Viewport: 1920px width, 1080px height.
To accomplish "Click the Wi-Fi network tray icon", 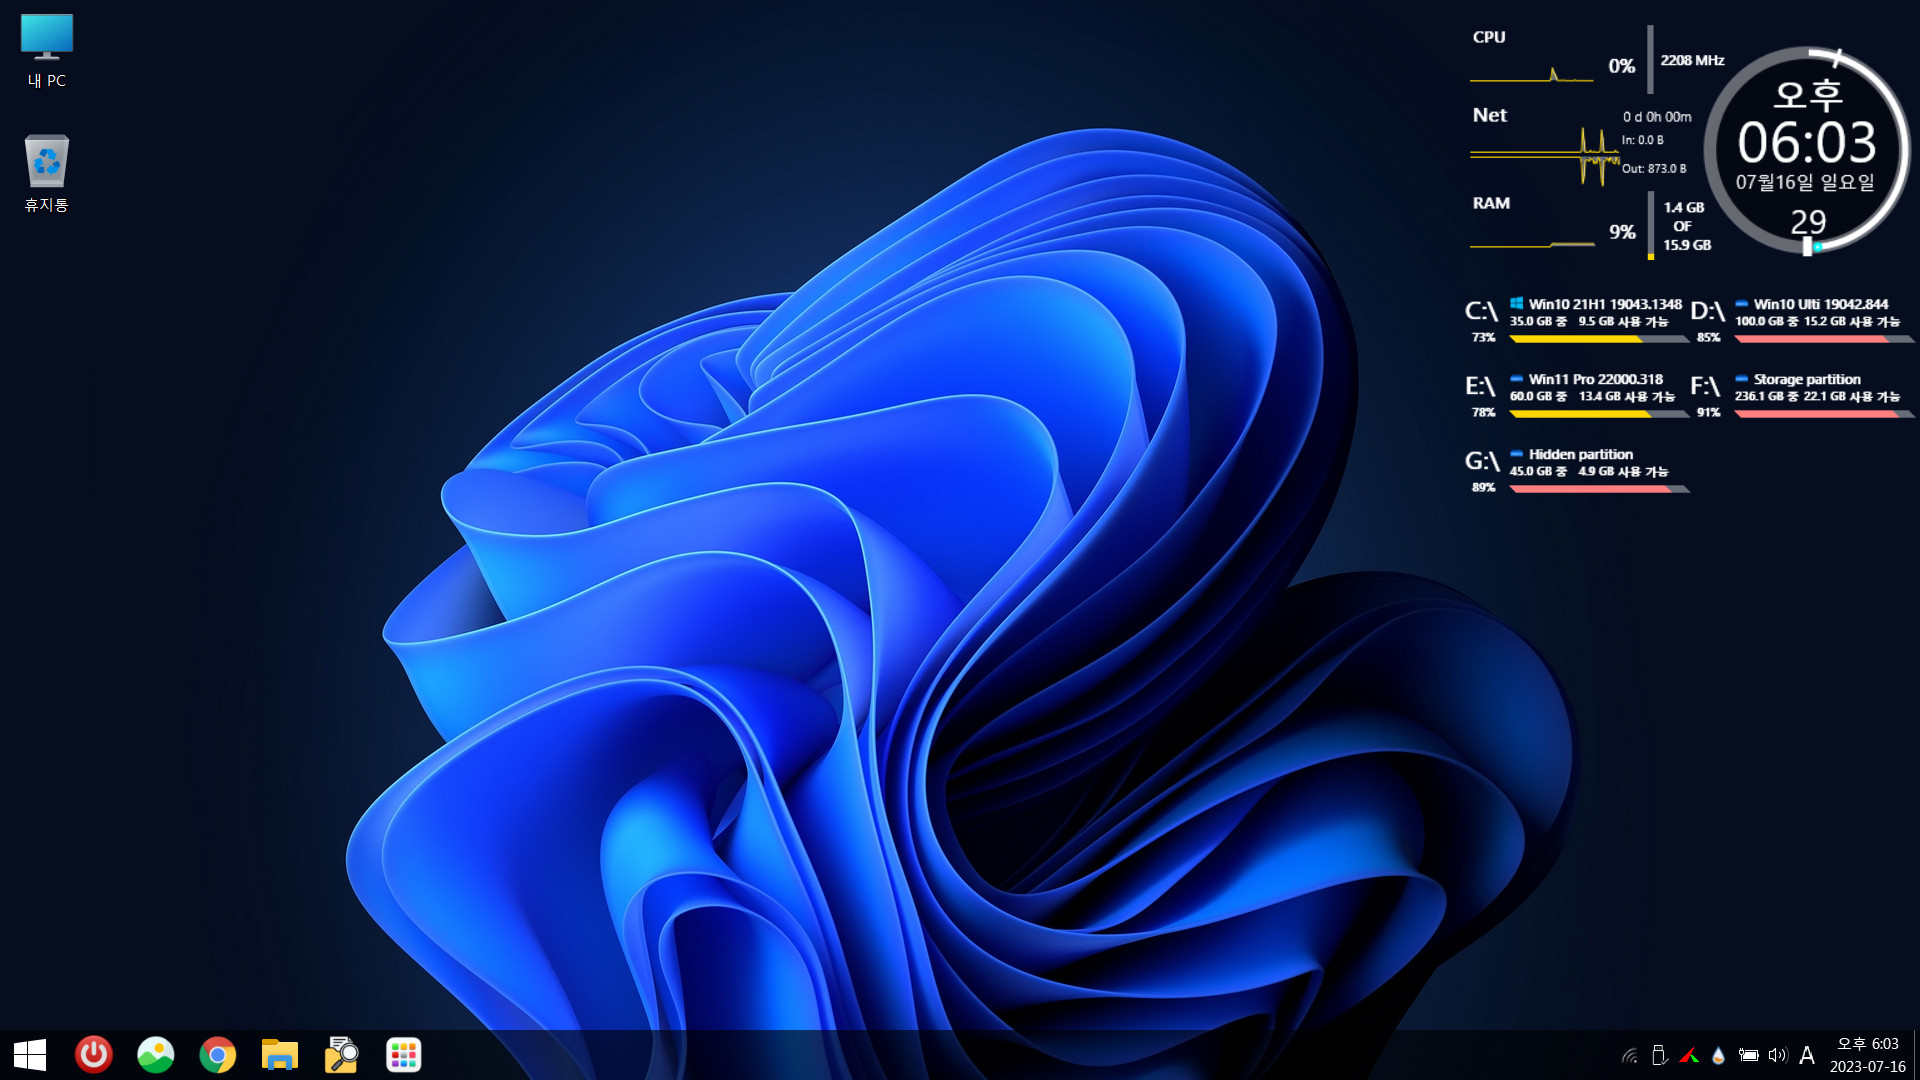I will pos(1630,1055).
